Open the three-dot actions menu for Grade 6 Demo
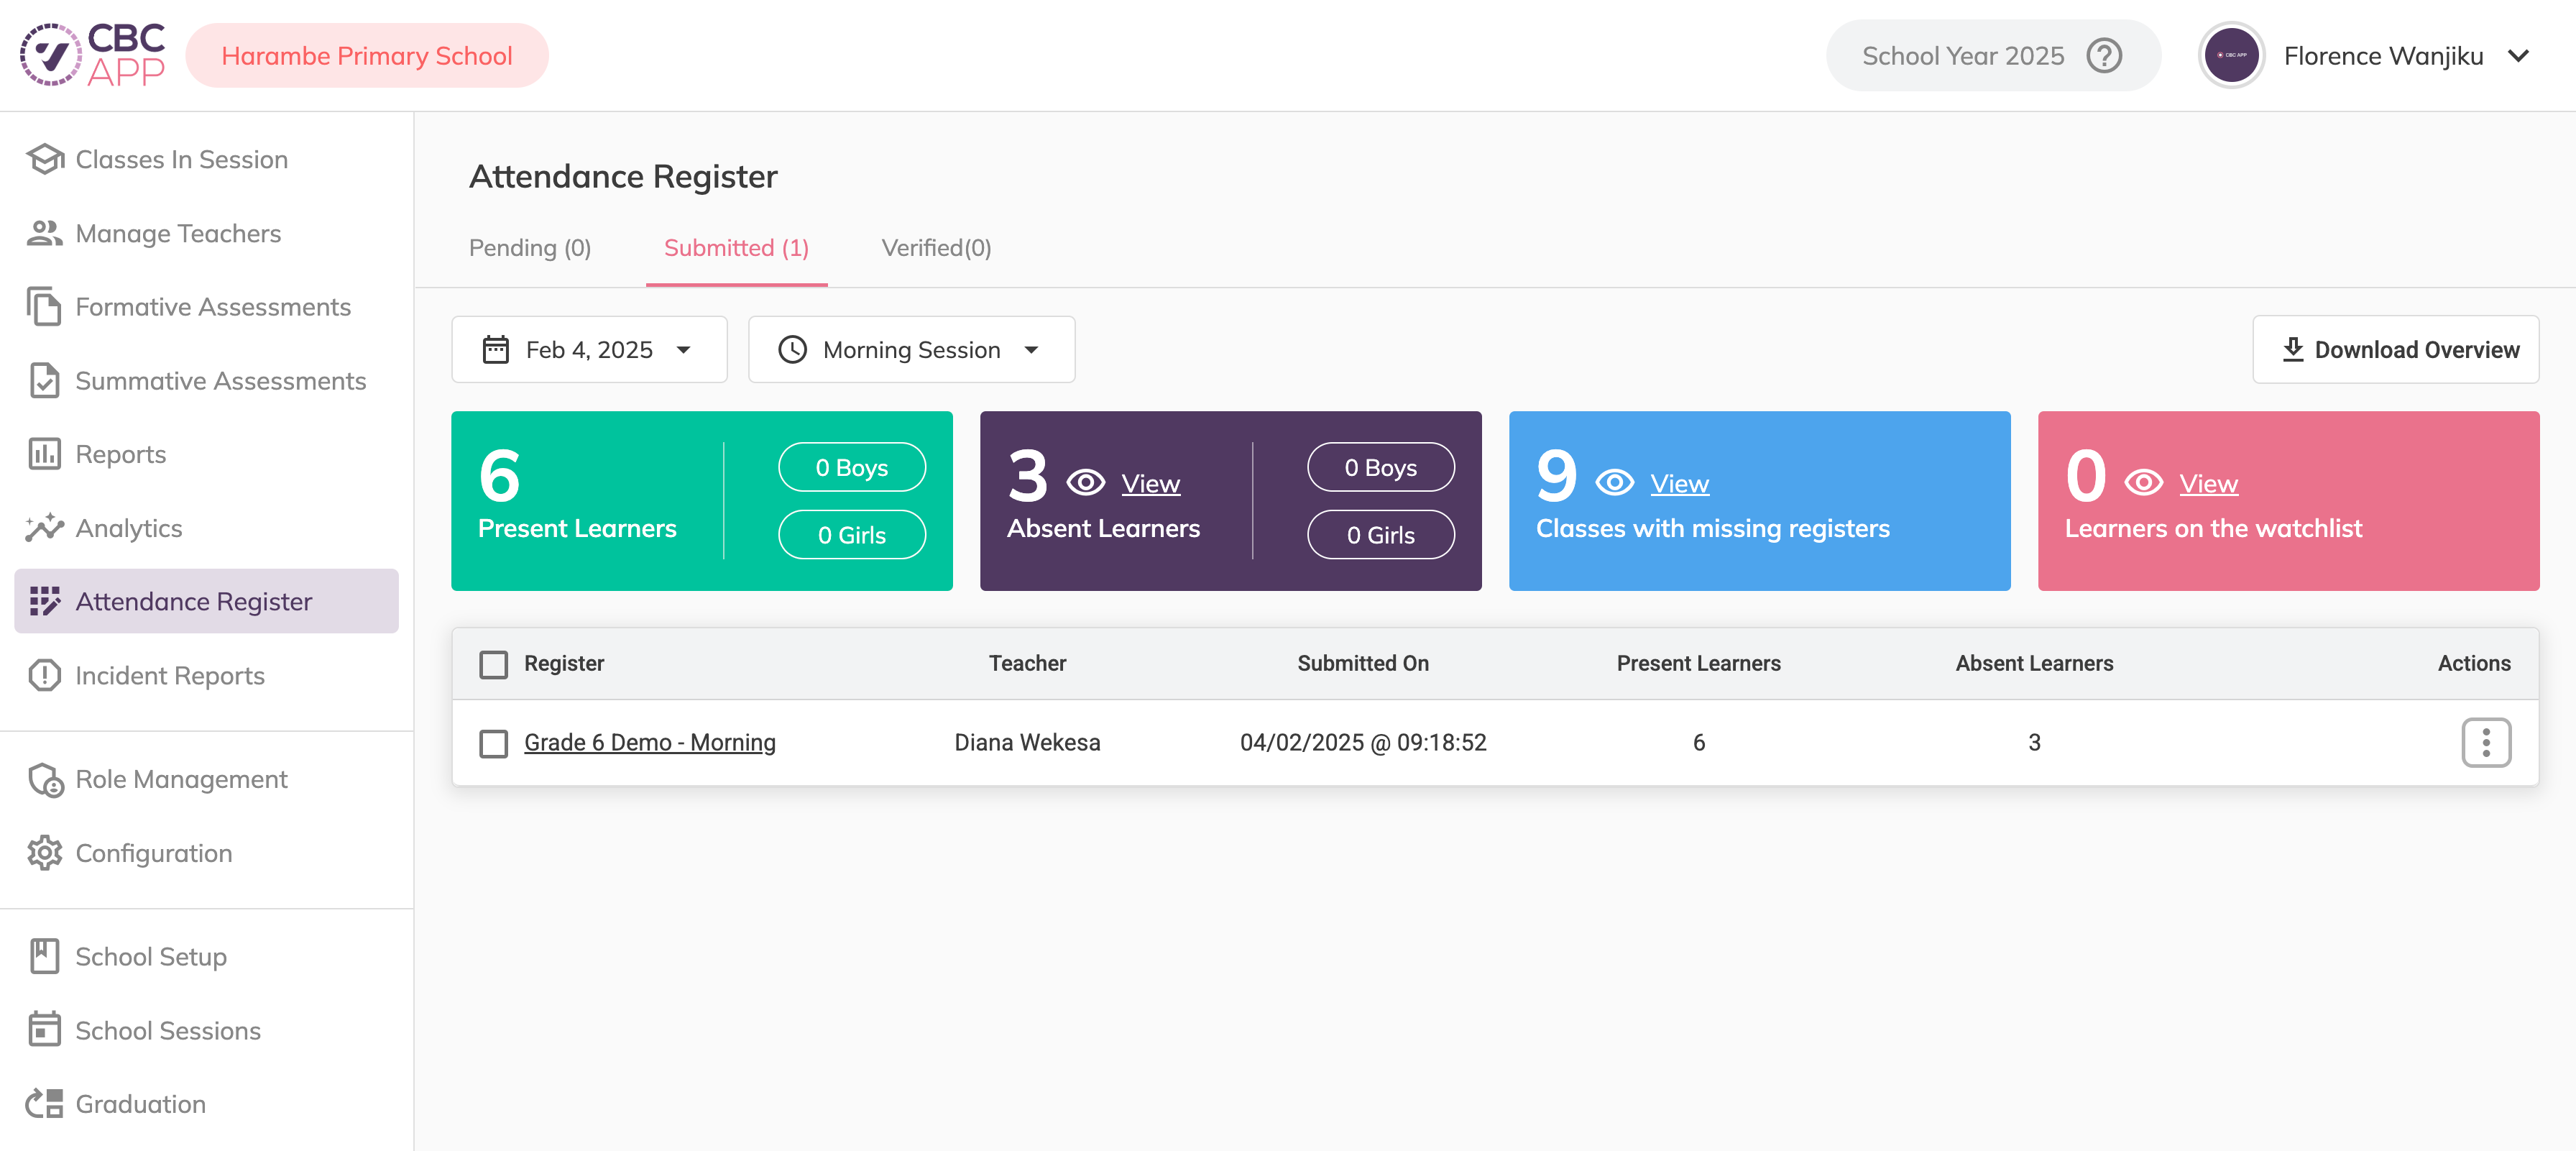This screenshot has height=1151, width=2576. [x=2486, y=742]
